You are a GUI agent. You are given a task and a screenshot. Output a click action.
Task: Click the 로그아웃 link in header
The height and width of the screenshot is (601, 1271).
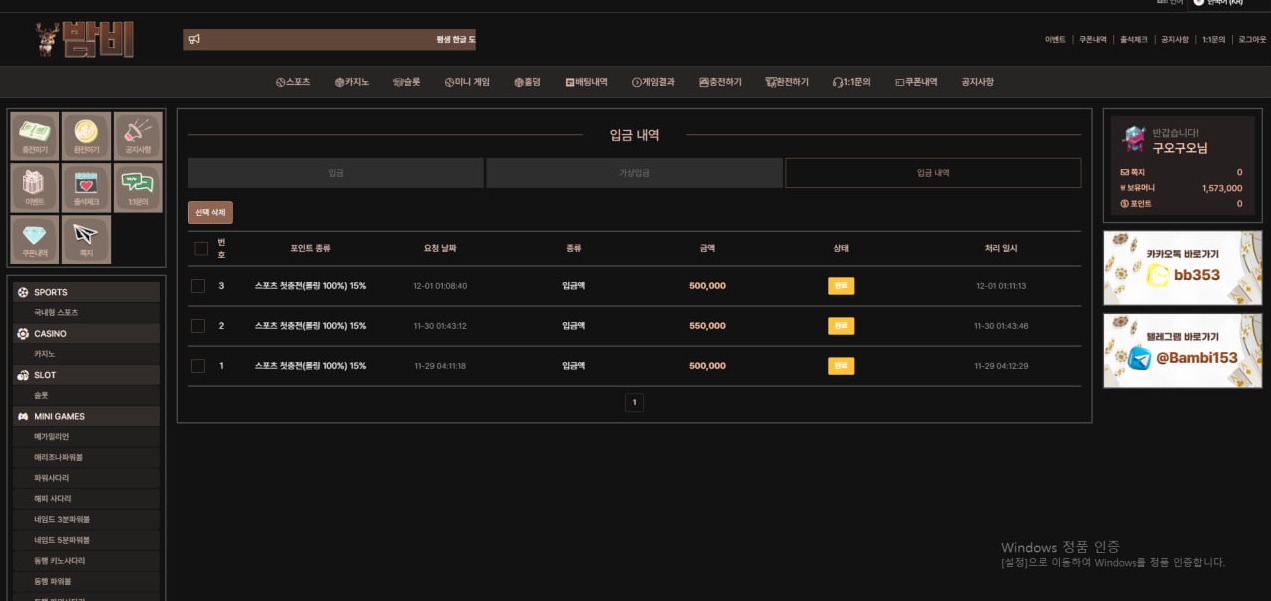click(x=1251, y=40)
